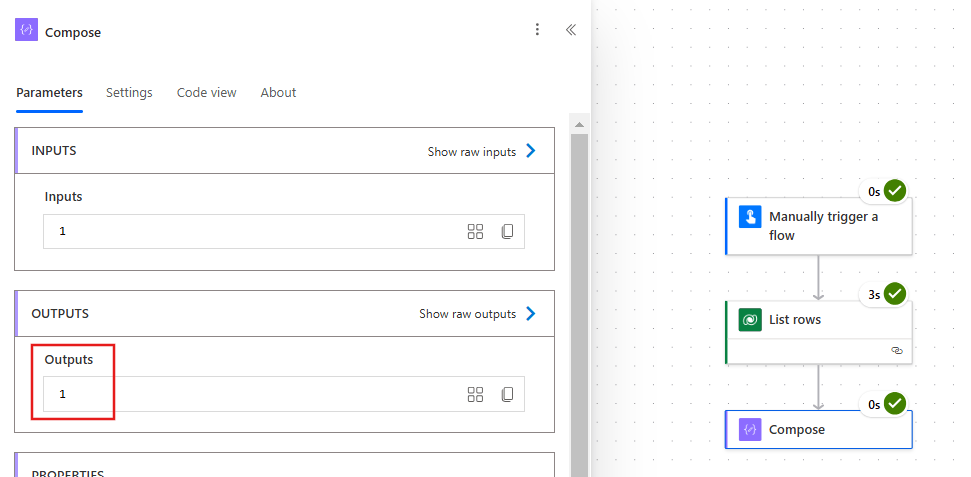Expand raw inputs chevron arrow
Image resolution: width=971 pixels, height=477 pixels.
click(531, 151)
